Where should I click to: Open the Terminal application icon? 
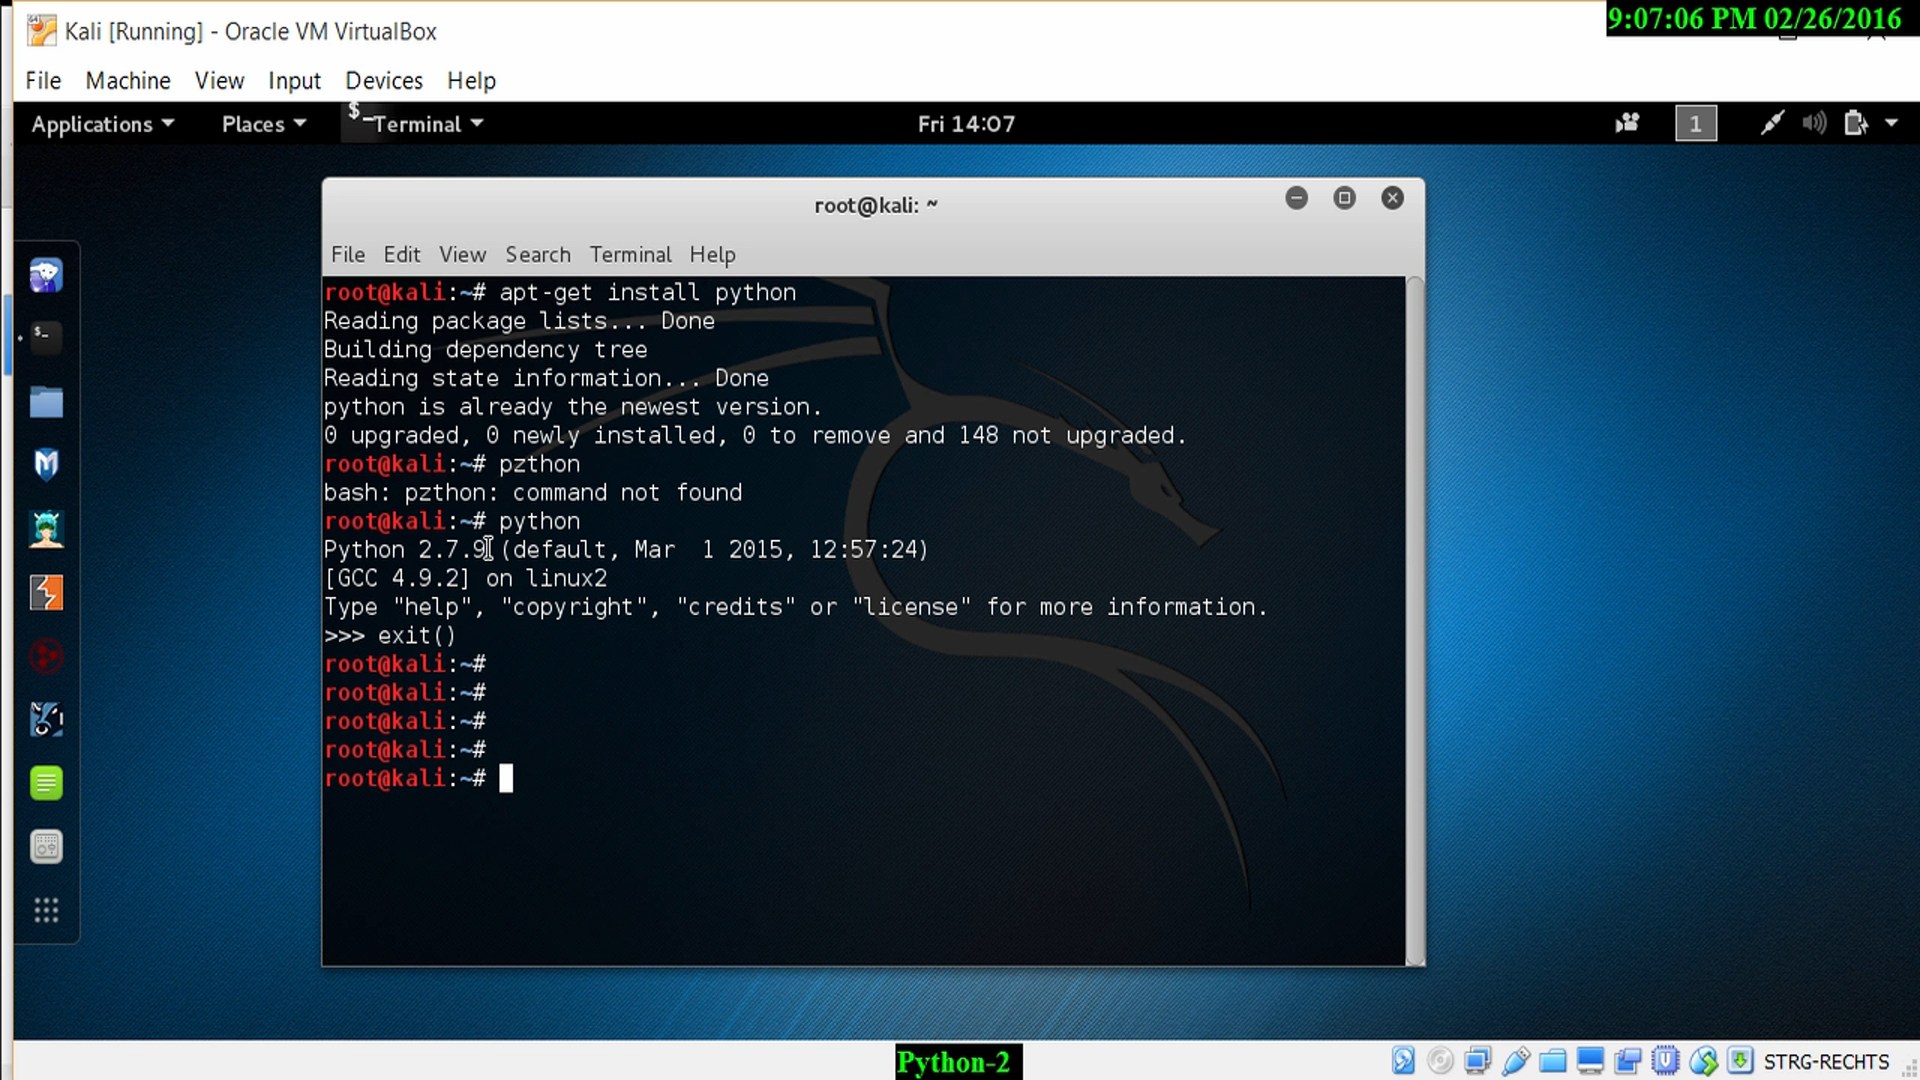pos(46,334)
